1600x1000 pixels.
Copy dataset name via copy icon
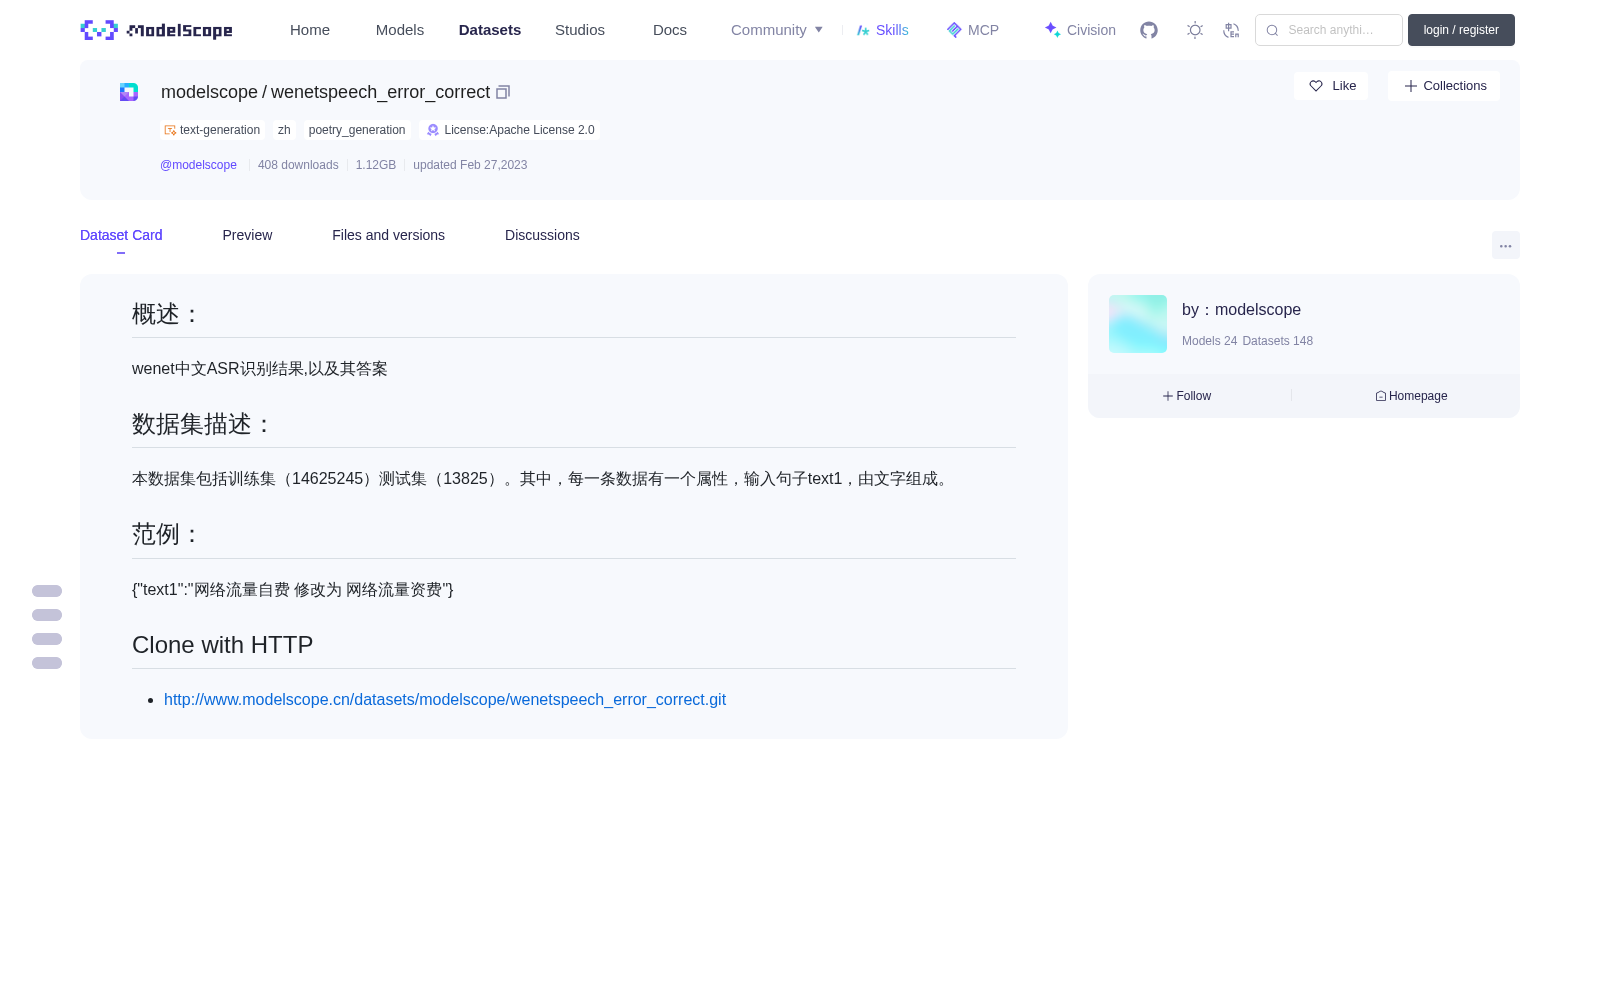tap(503, 92)
